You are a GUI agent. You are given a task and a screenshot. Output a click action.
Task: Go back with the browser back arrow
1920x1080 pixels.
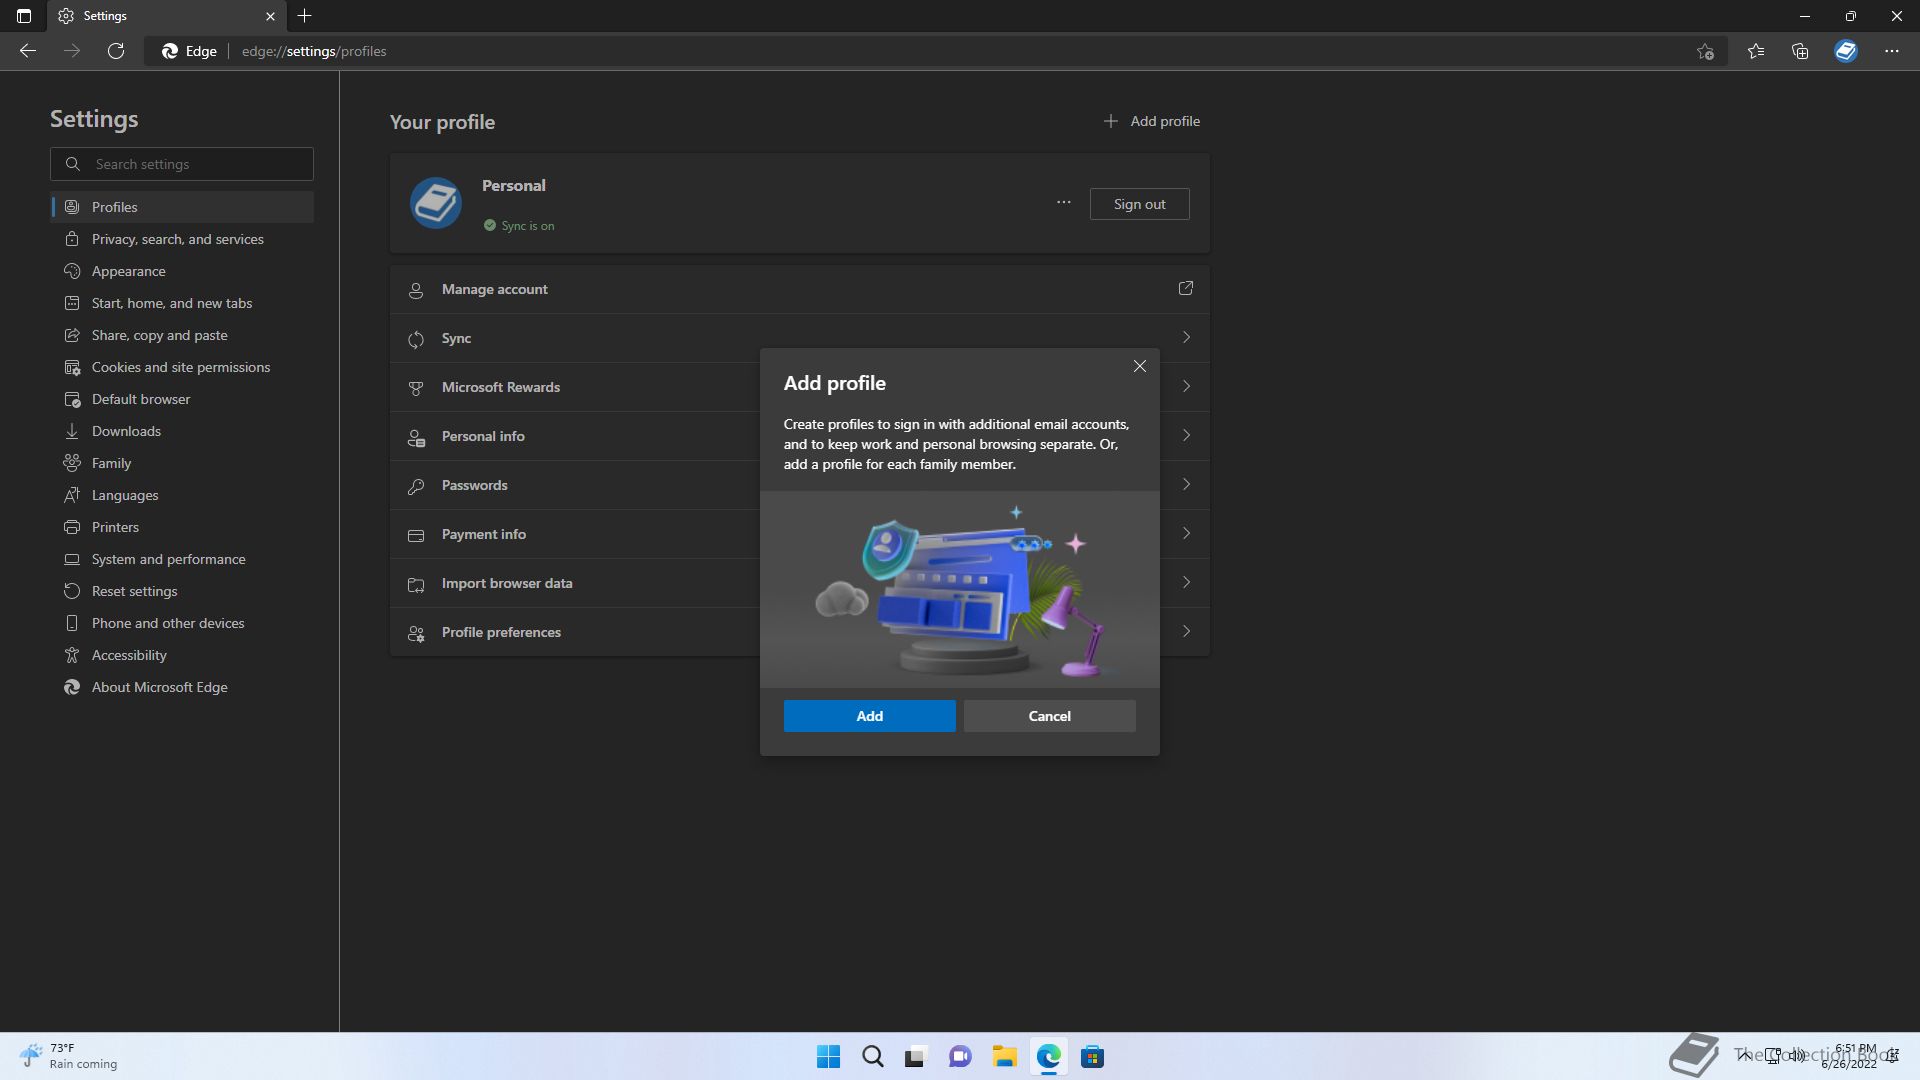tap(28, 51)
